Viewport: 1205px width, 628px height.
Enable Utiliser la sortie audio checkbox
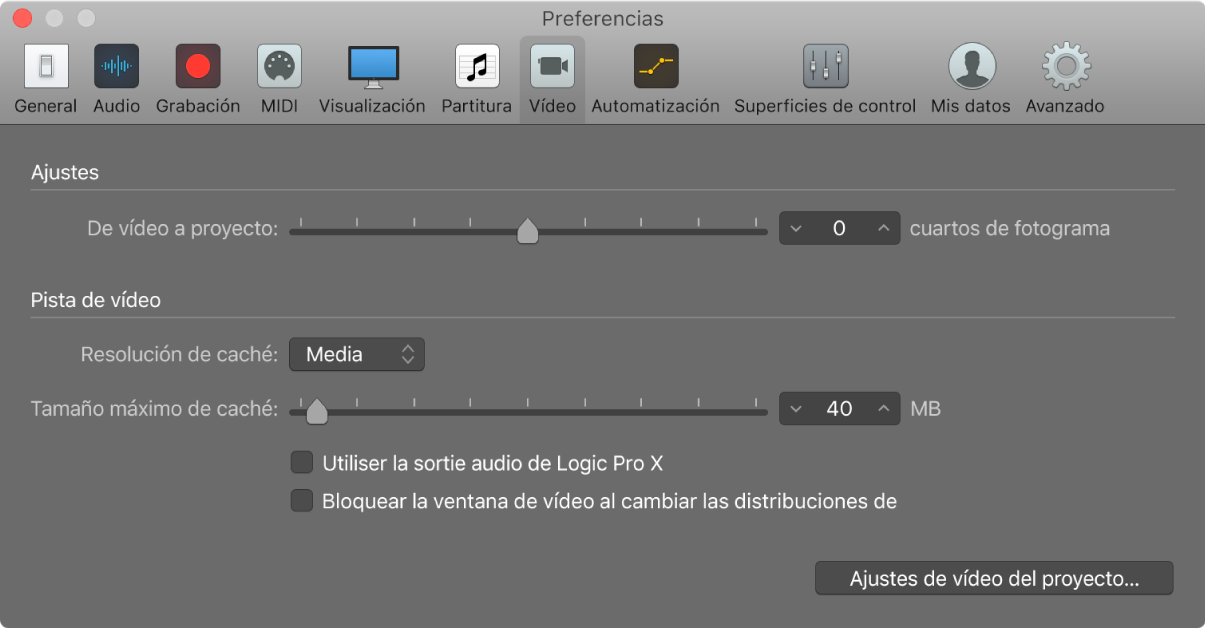tap(301, 463)
